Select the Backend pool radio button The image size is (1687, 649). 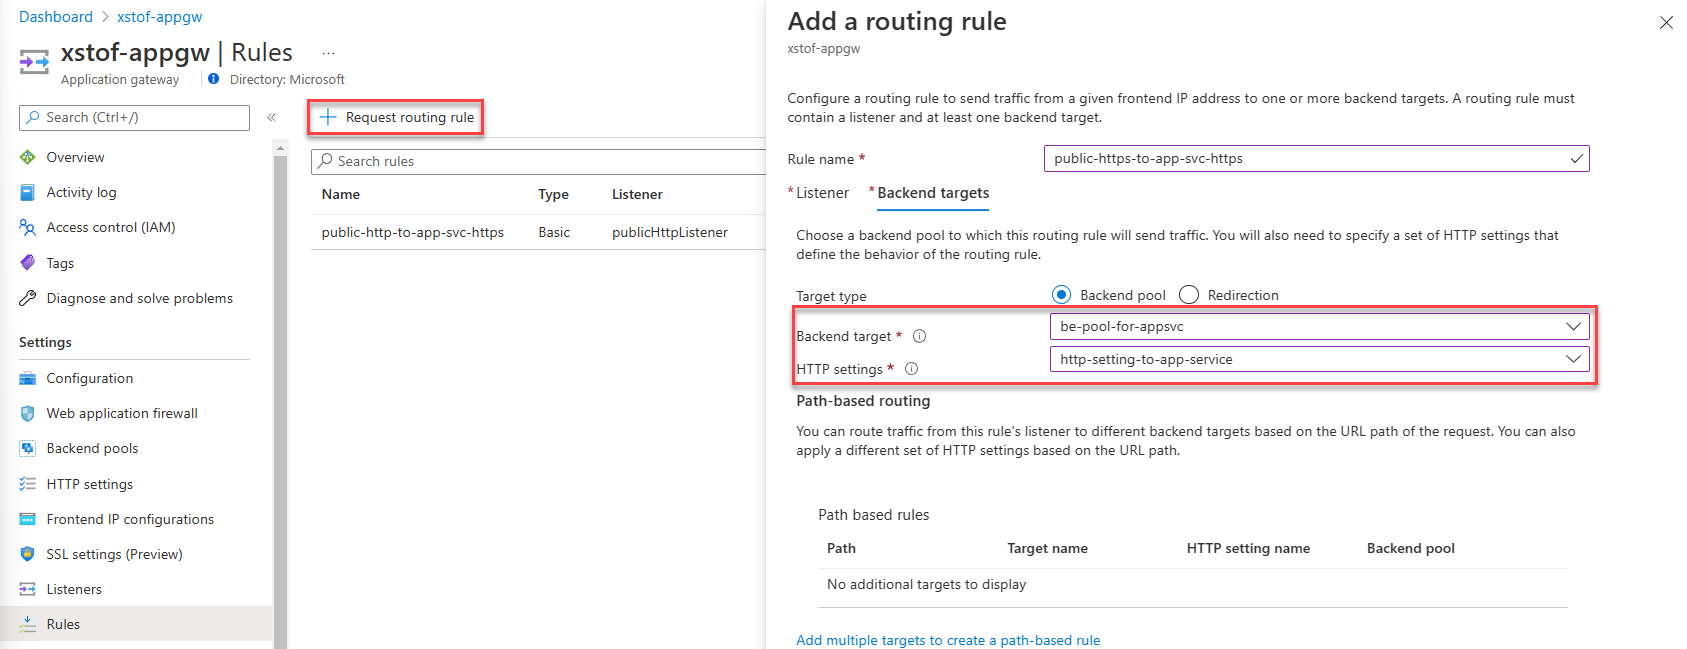(1061, 295)
